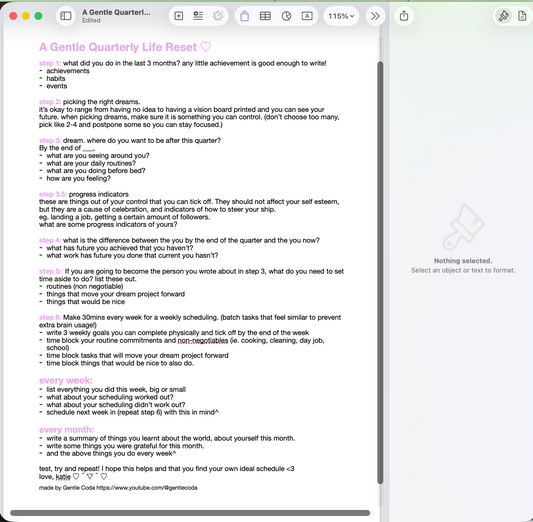
Task: Click the 'step 4:' label
Action: 50,240
